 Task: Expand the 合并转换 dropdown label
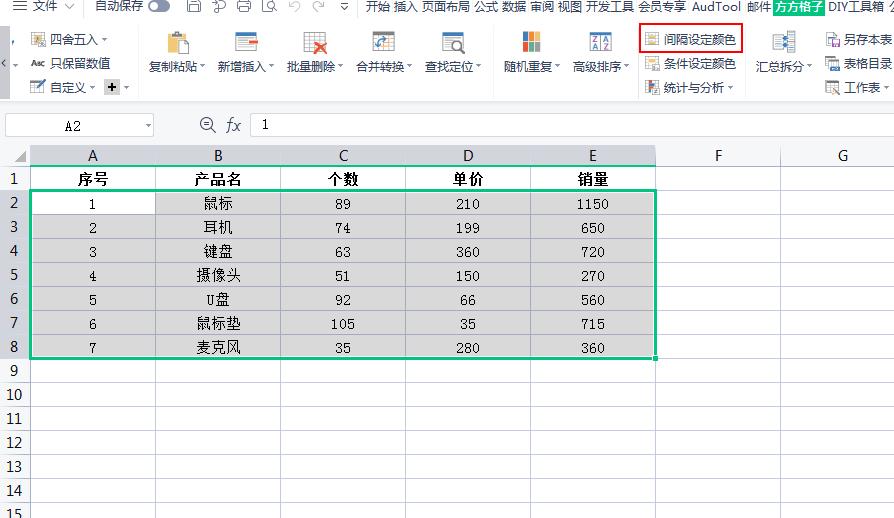(x=384, y=67)
